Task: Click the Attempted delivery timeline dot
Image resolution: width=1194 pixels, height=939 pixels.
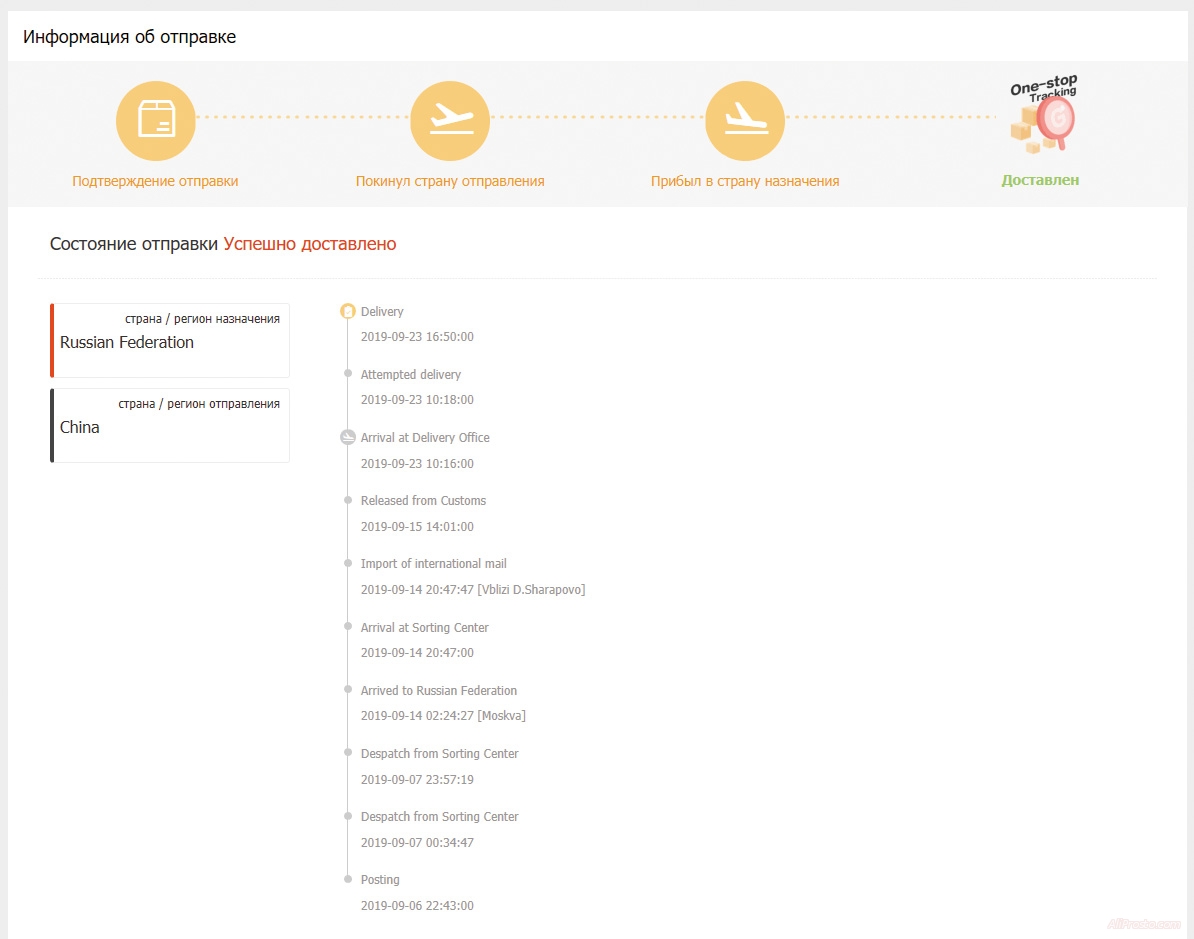Action: pyautogui.click(x=348, y=374)
